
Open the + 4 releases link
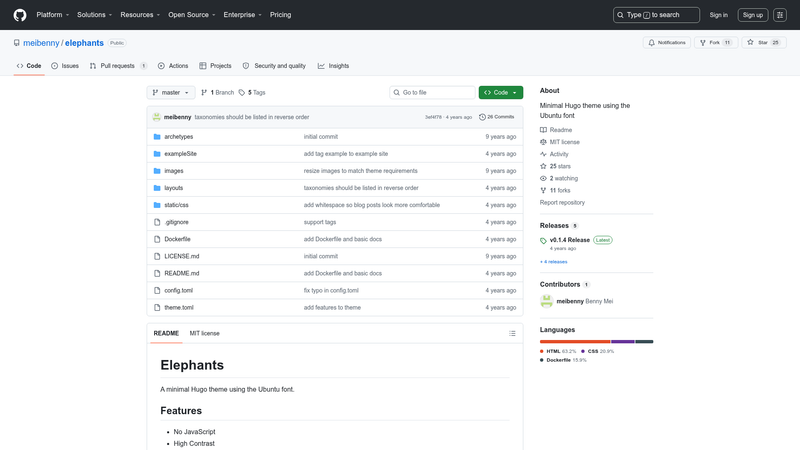click(x=554, y=262)
